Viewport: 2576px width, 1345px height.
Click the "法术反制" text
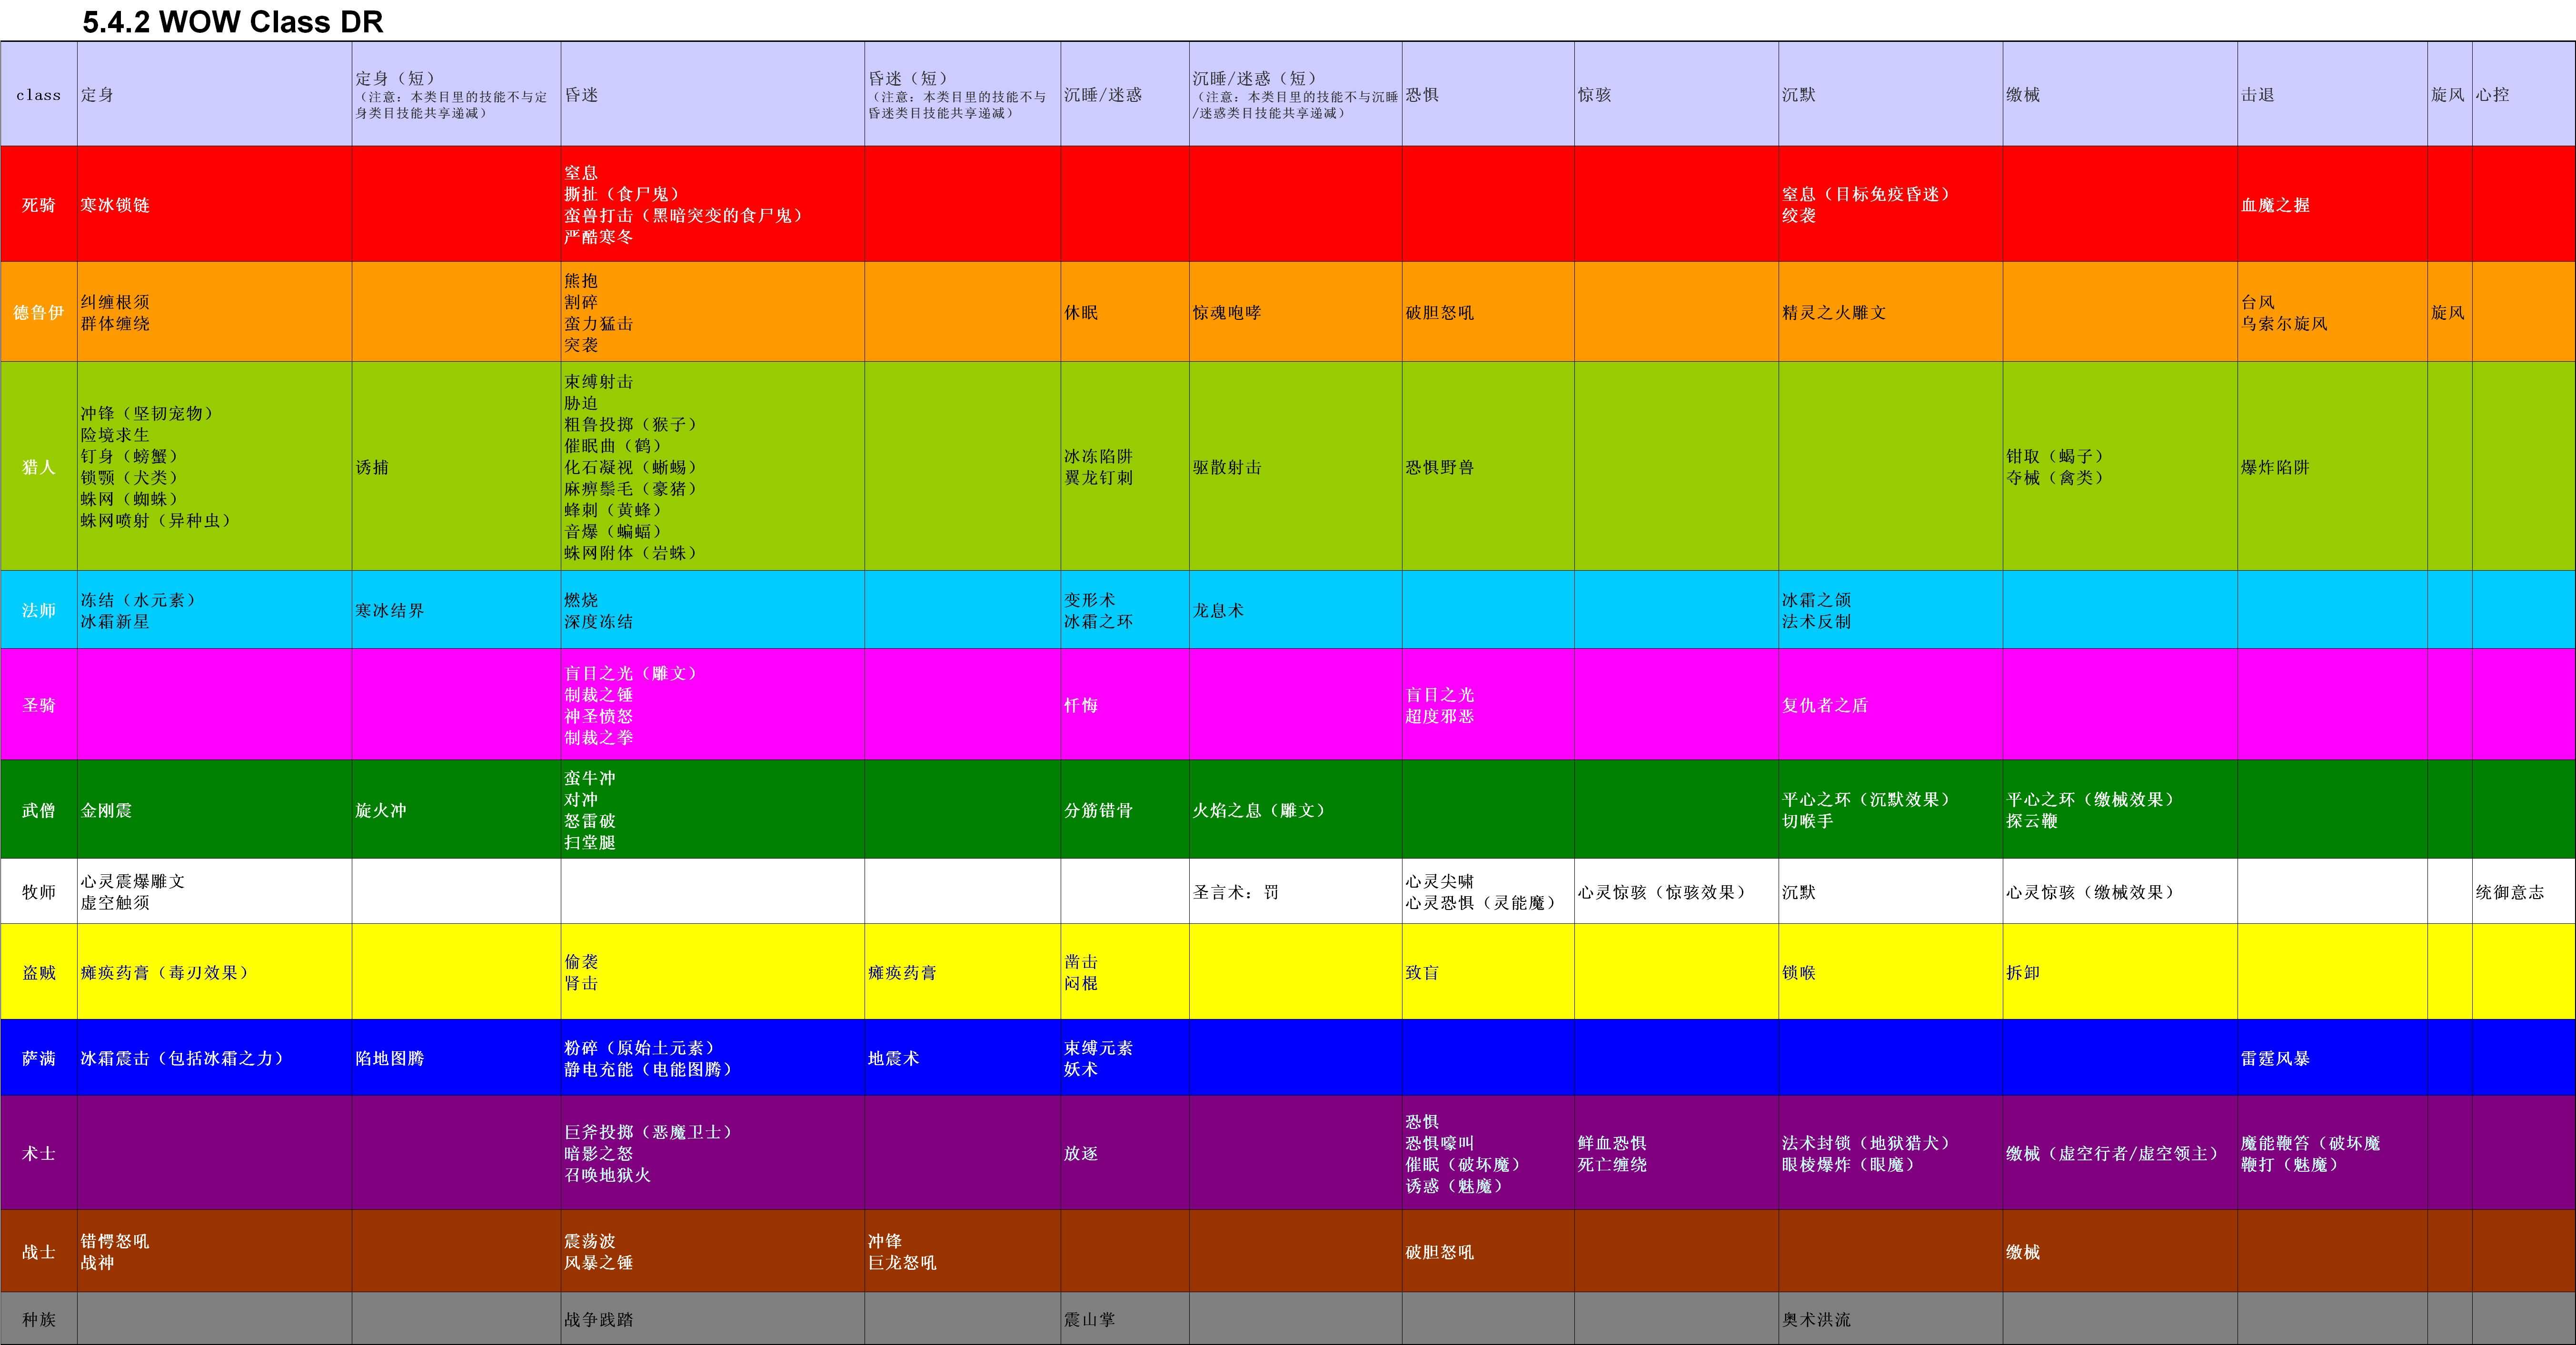1816,621
